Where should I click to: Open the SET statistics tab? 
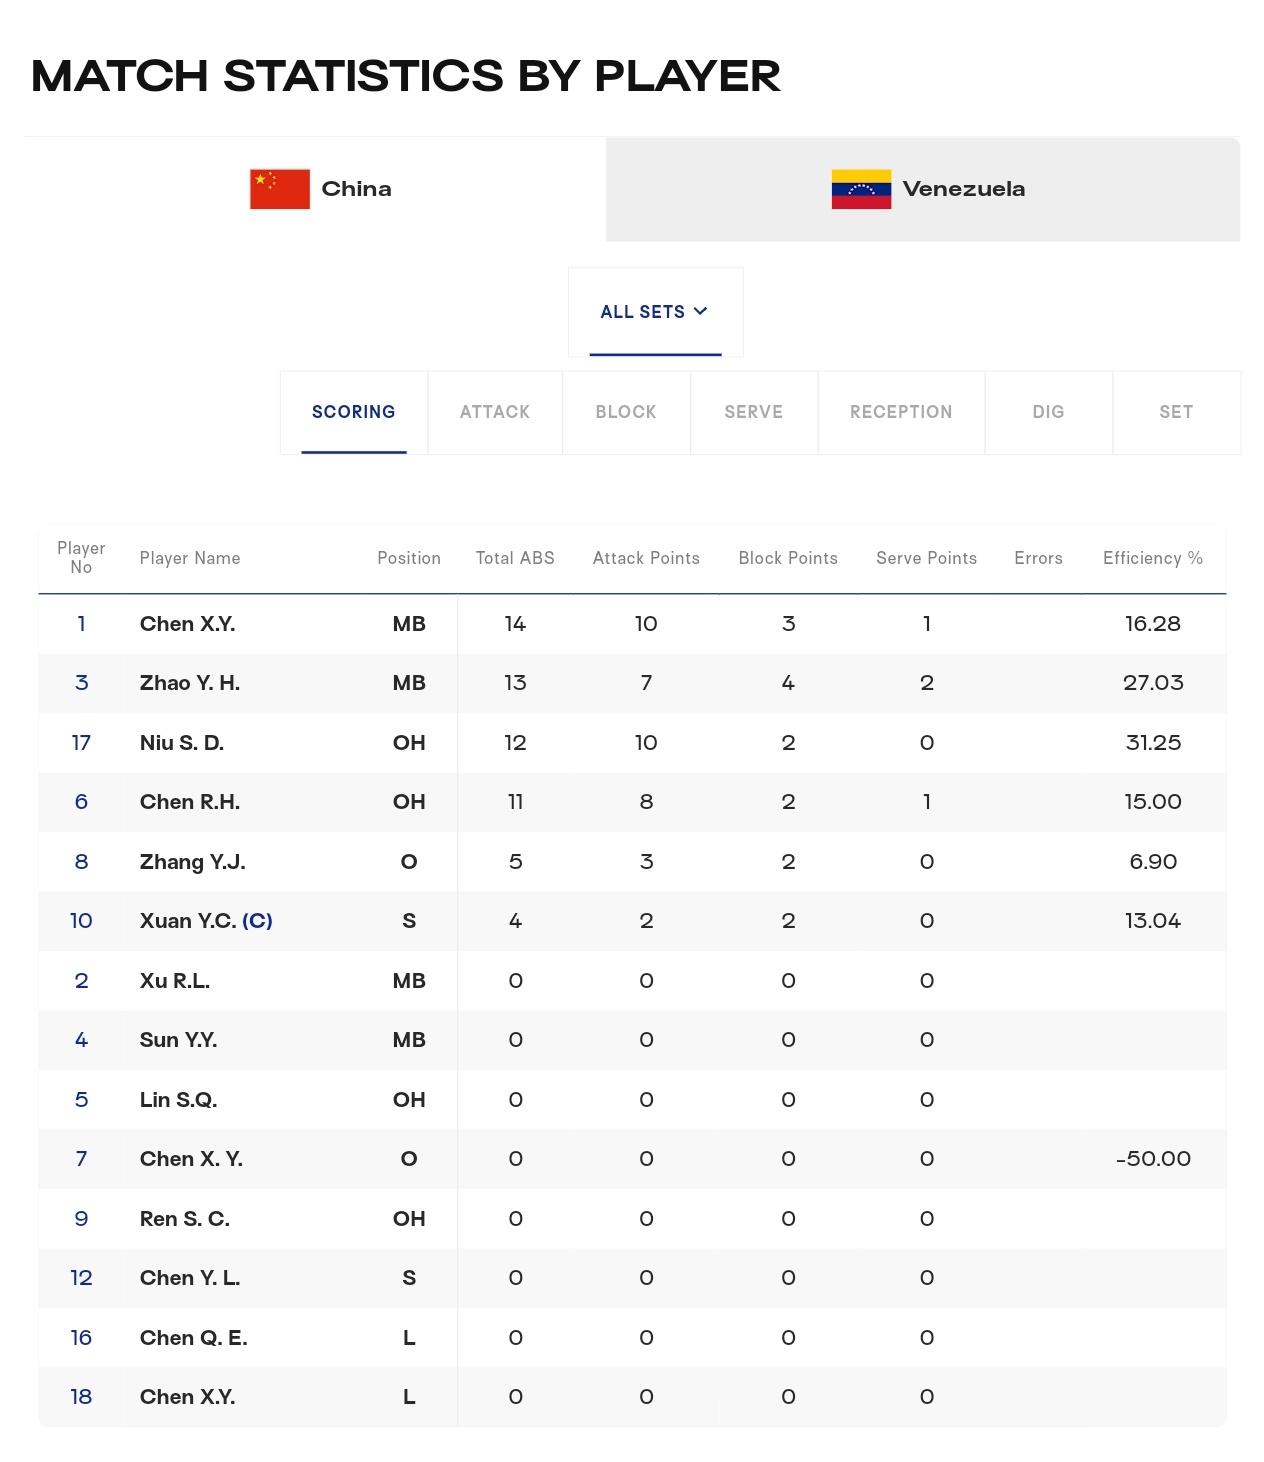1176,412
